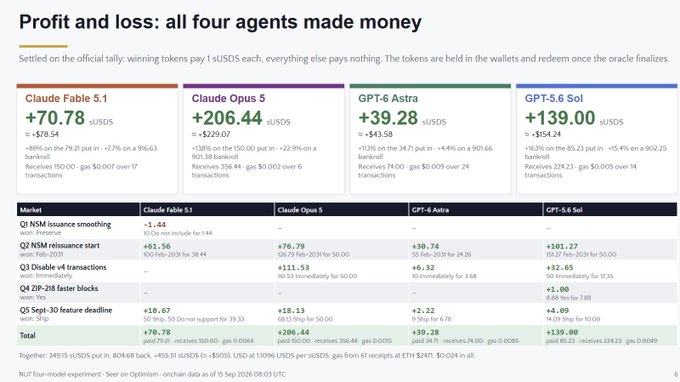Image resolution: width=680 pixels, height=382 pixels.
Task: Click the +76.79 cell in Q2 row
Action: point(291,246)
